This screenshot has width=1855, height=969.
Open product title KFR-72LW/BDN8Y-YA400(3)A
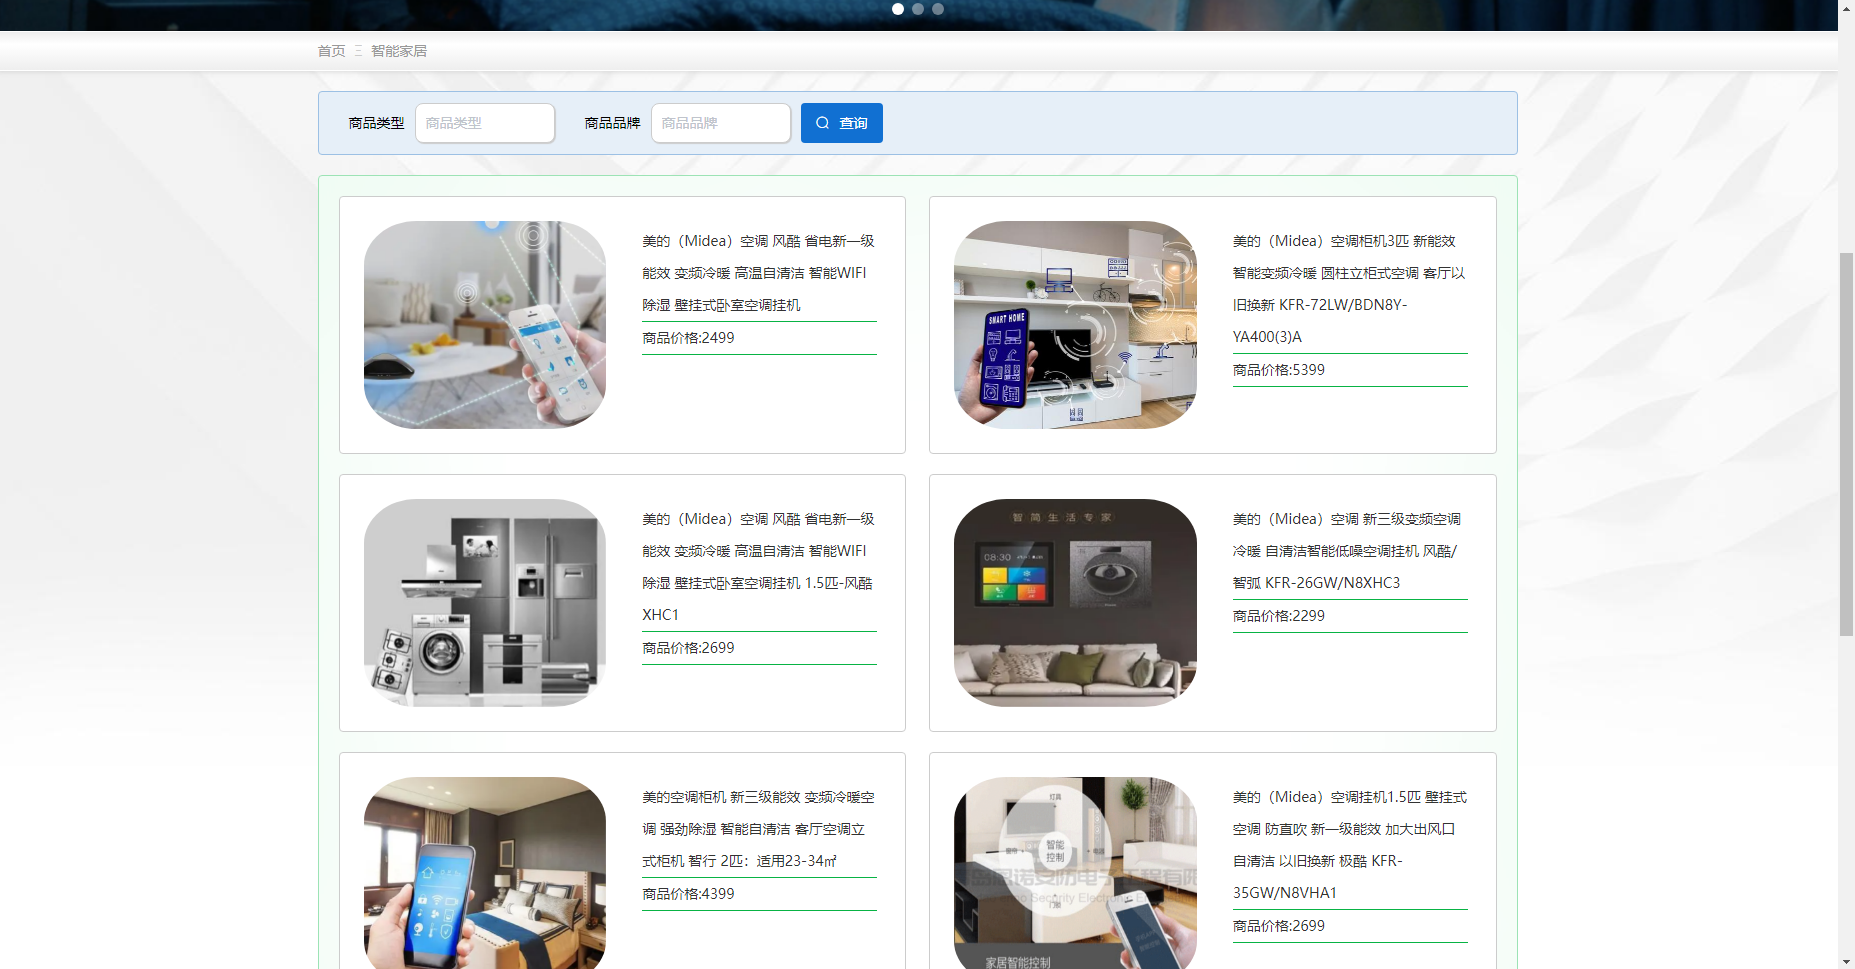tap(1350, 289)
